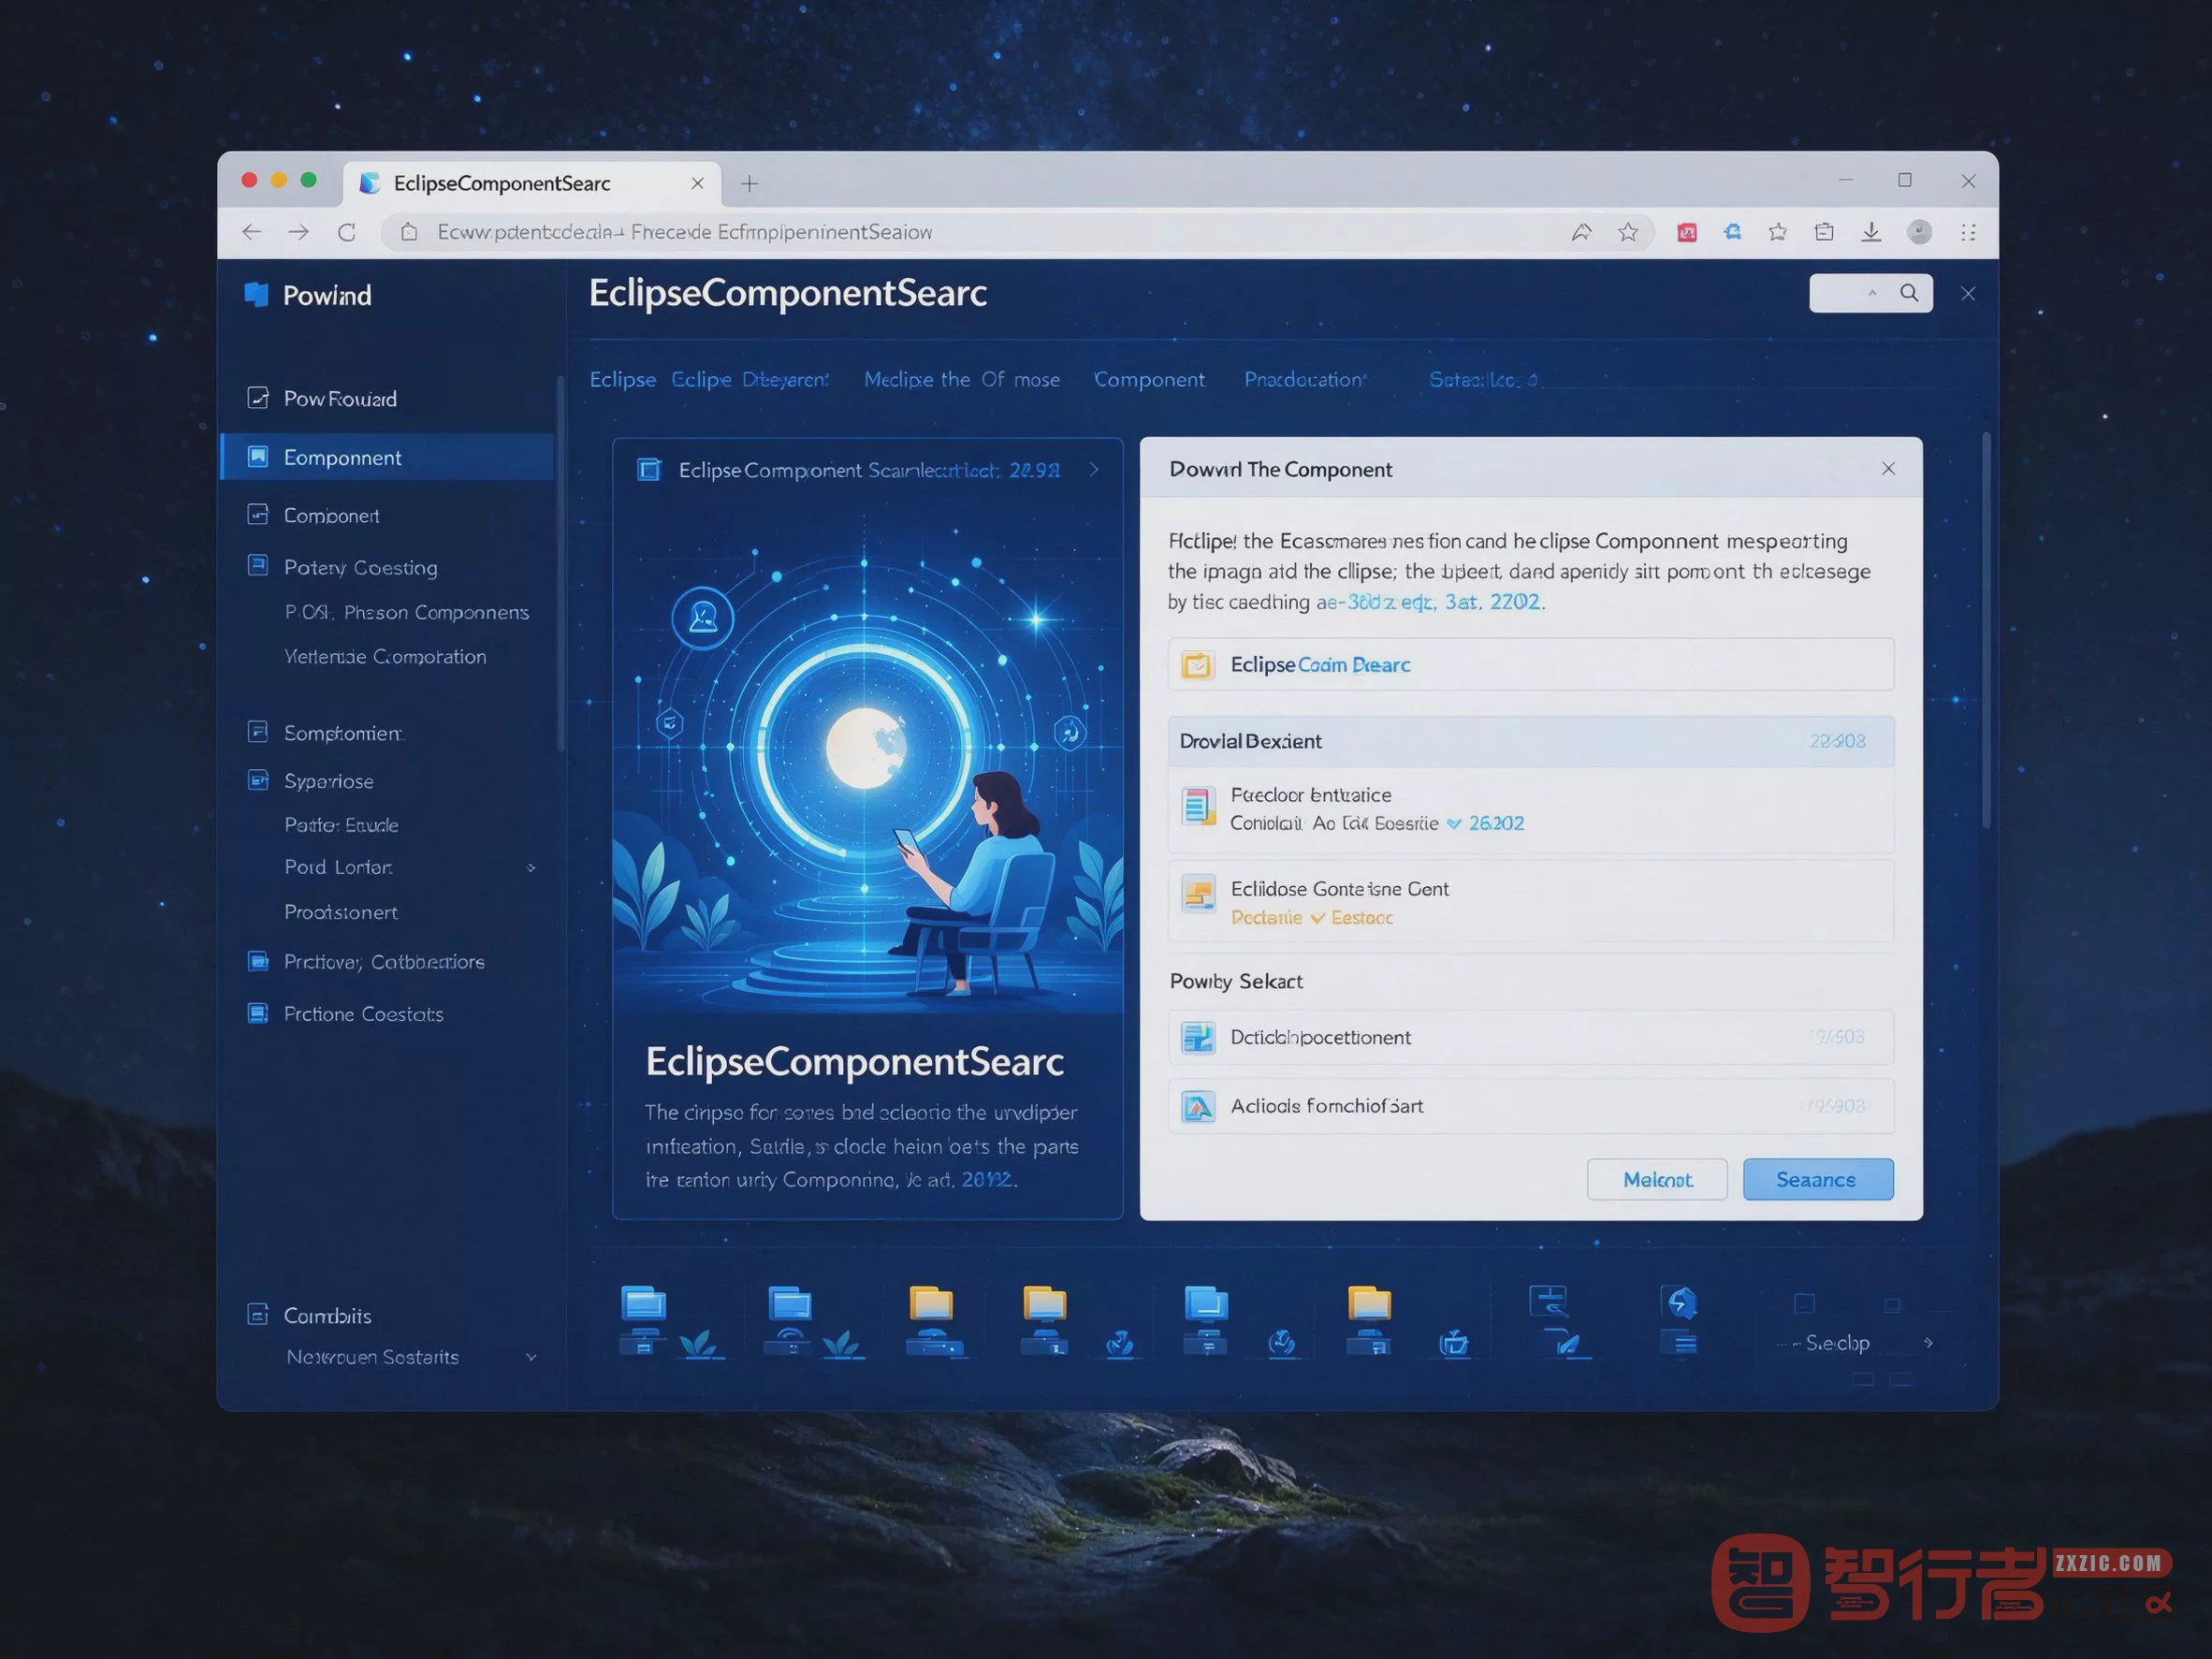The height and width of the screenshot is (1659, 2212).
Task: Click the browser back arrow
Action: [x=251, y=232]
